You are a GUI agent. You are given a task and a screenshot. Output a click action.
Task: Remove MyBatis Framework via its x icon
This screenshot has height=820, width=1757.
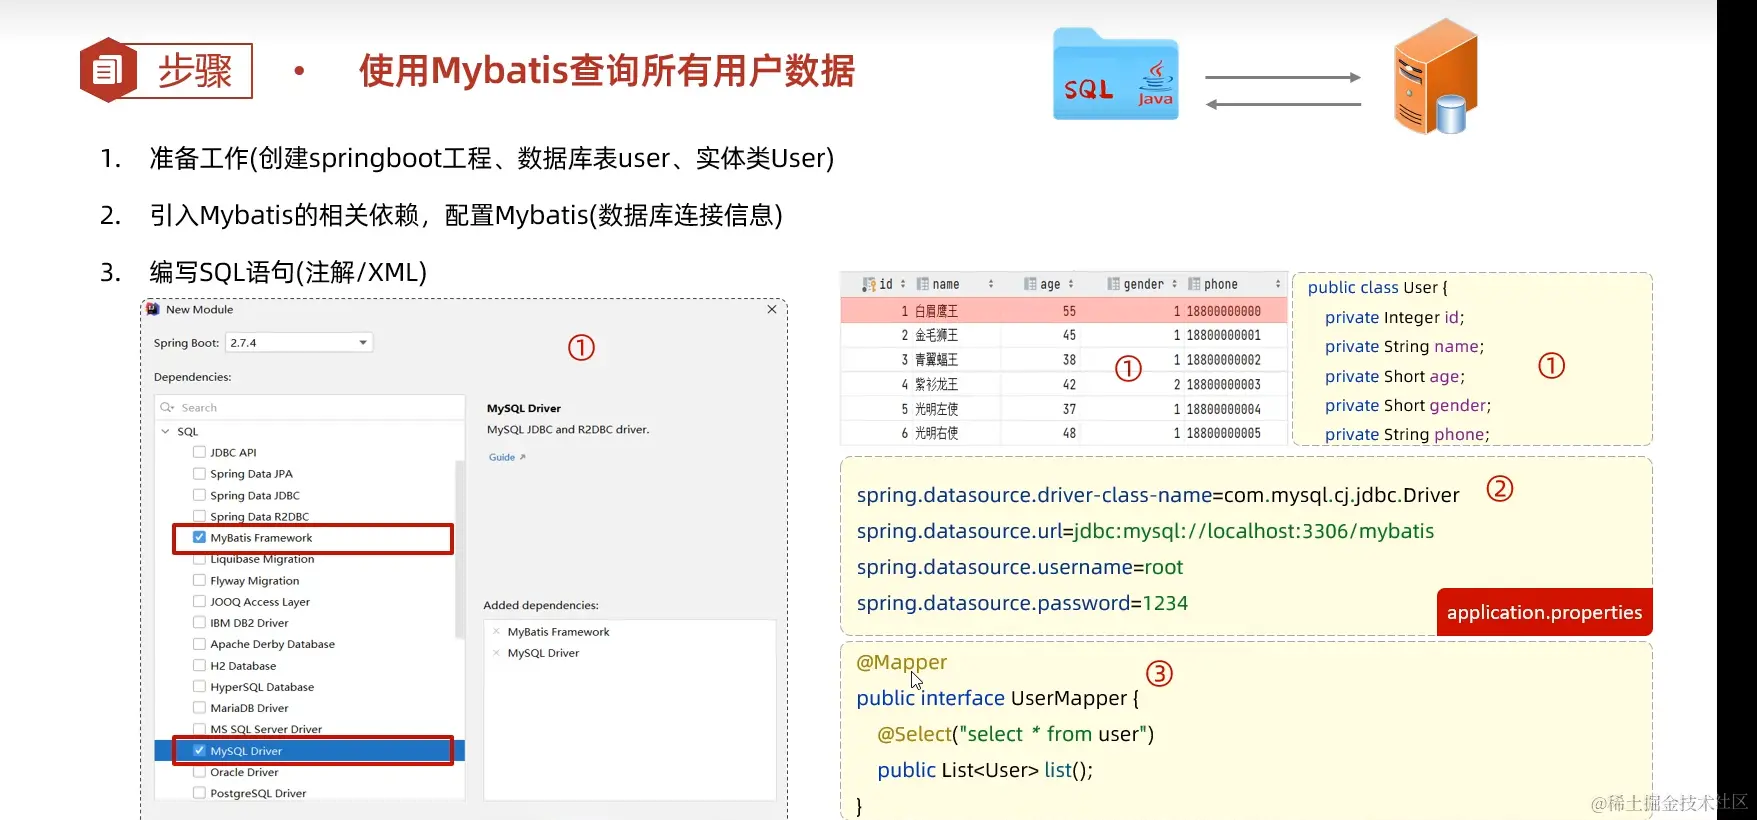click(496, 632)
